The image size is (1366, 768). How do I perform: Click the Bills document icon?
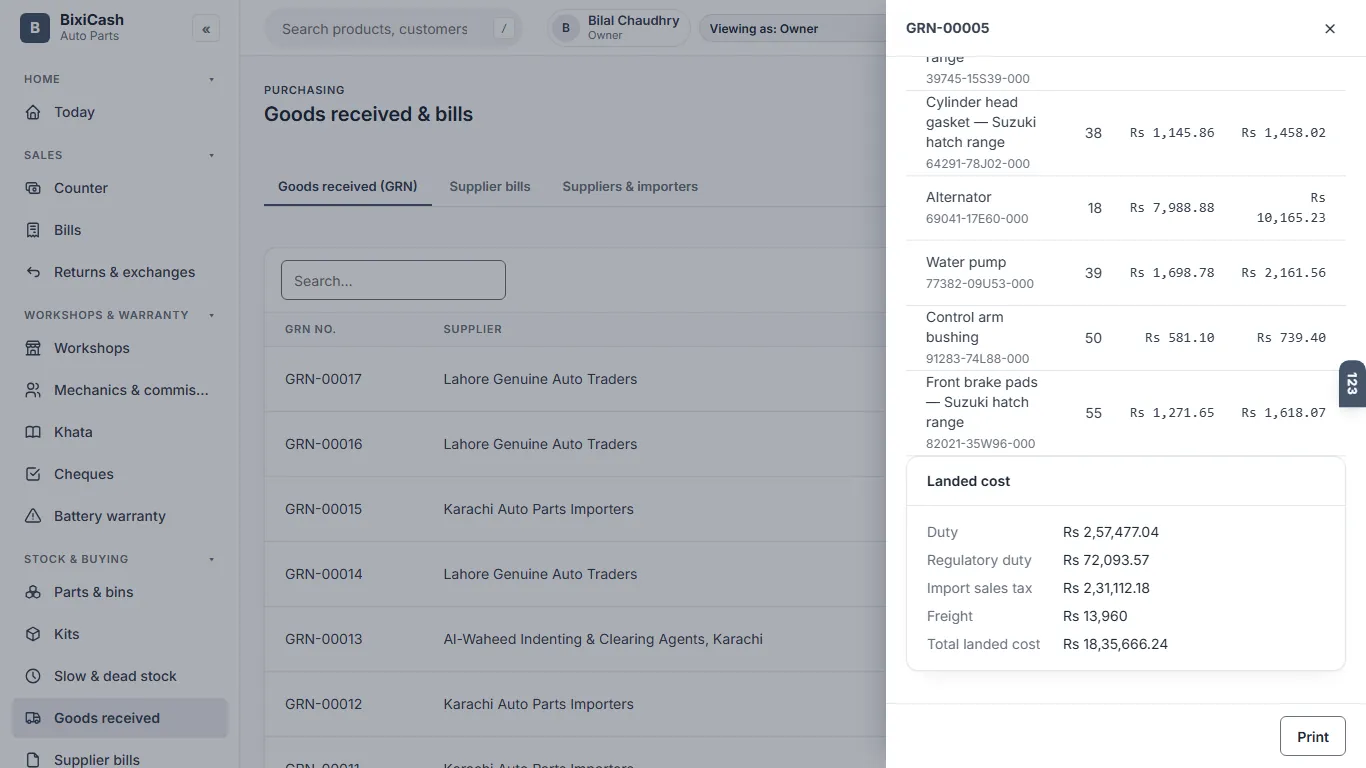pyautogui.click(x=33, y=230)
